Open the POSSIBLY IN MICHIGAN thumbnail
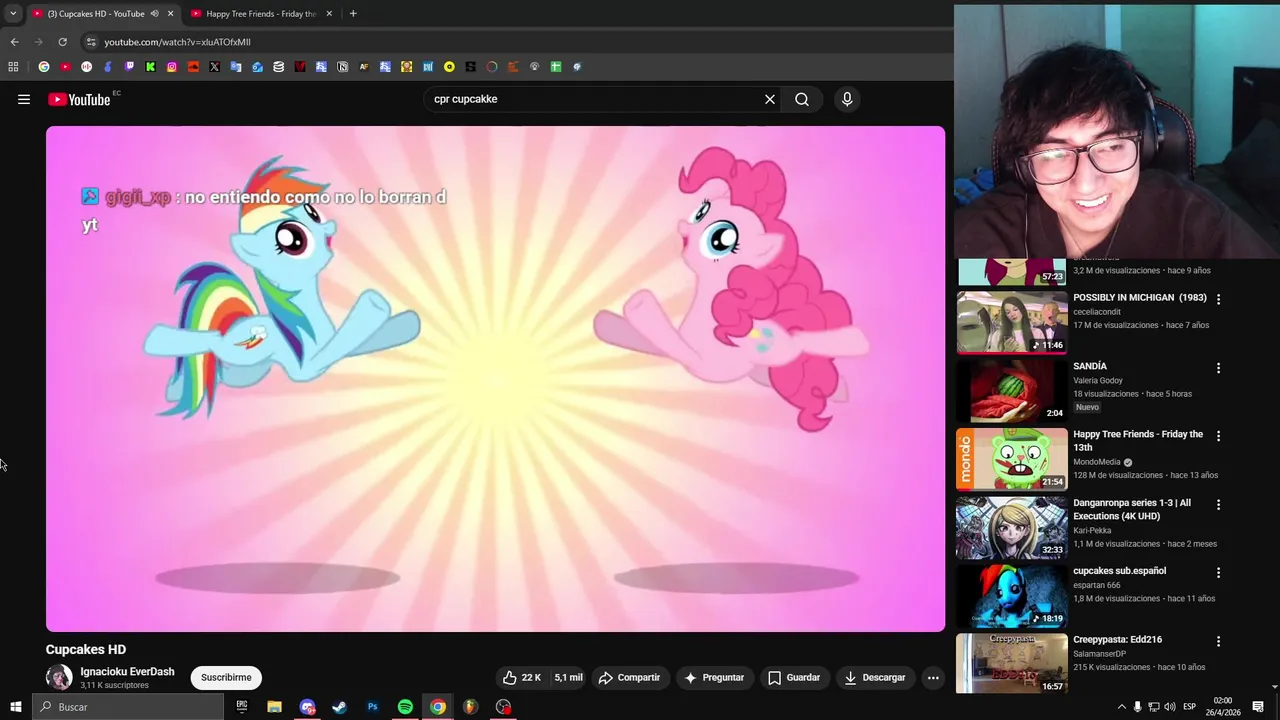 click(x=1011, y=322)
